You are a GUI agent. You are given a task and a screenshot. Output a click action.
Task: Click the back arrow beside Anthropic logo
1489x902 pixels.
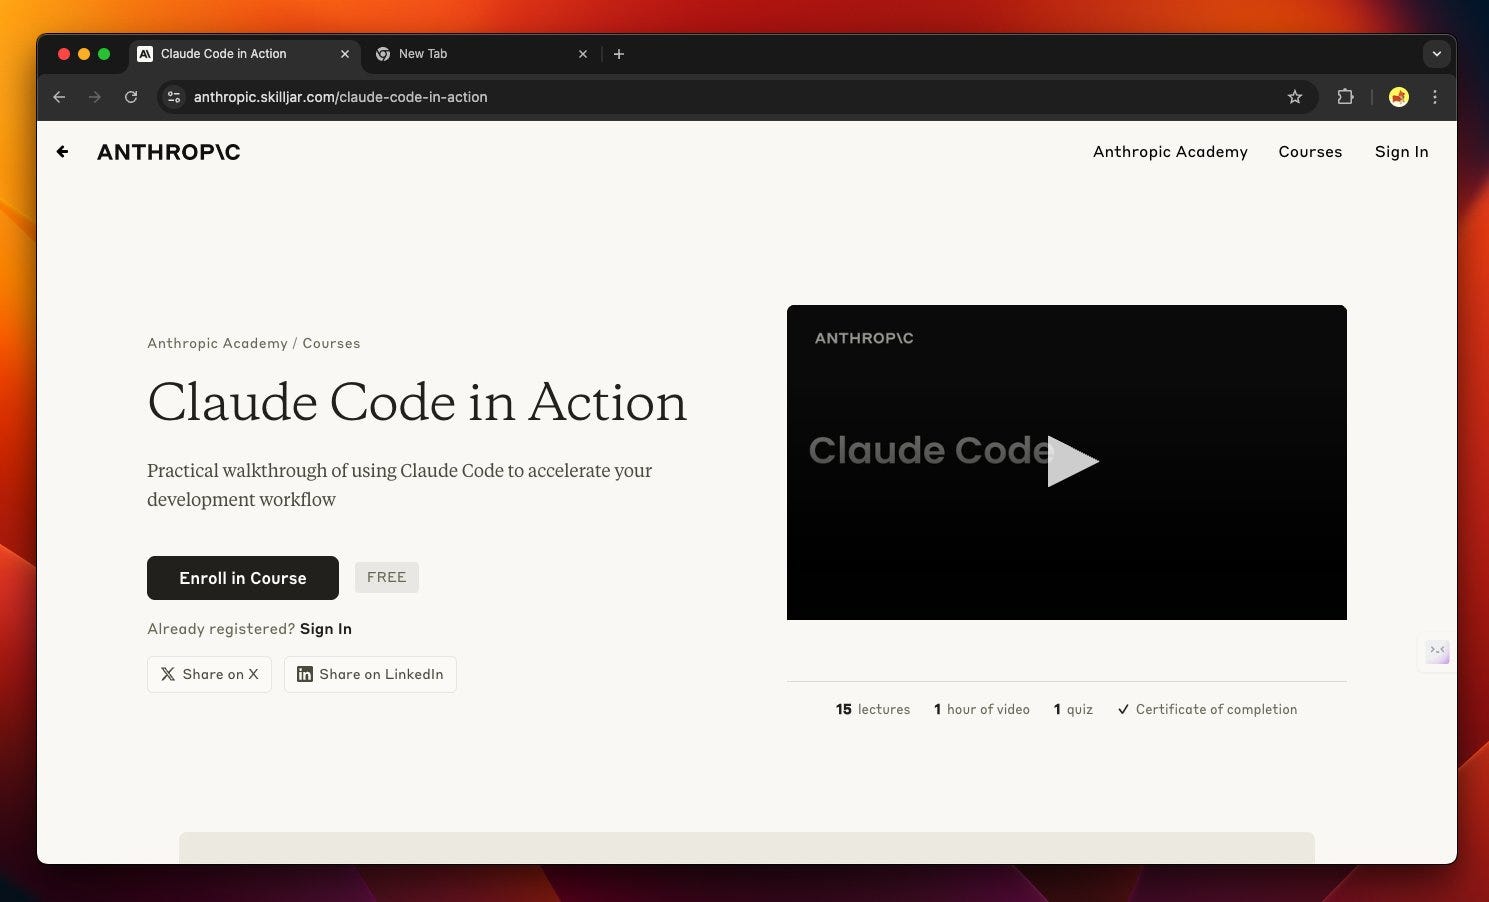point(62,152)
